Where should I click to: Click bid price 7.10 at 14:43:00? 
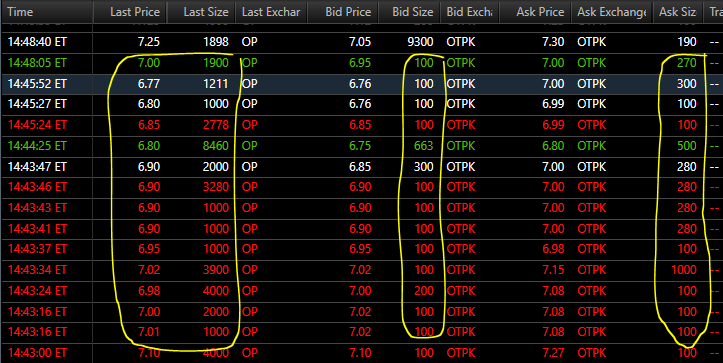[x=360, y=353]
